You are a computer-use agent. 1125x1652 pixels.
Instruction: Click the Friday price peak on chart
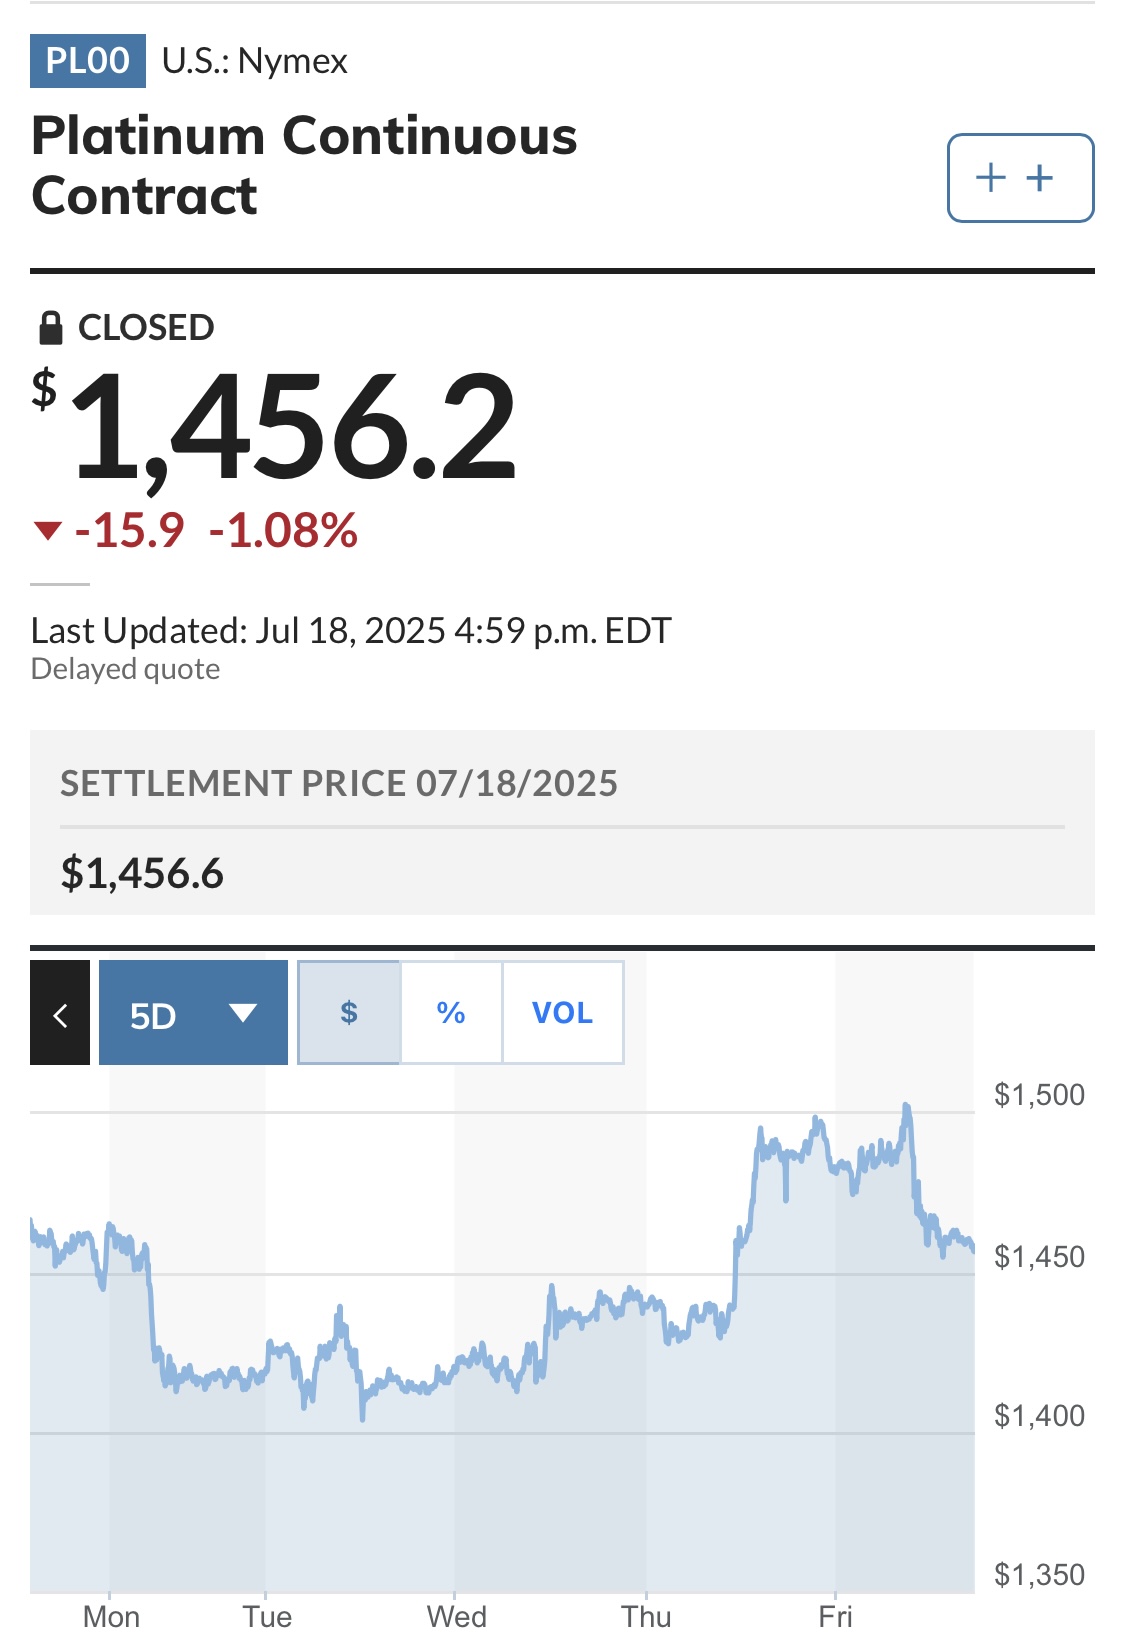click(x=906, y=1106)
